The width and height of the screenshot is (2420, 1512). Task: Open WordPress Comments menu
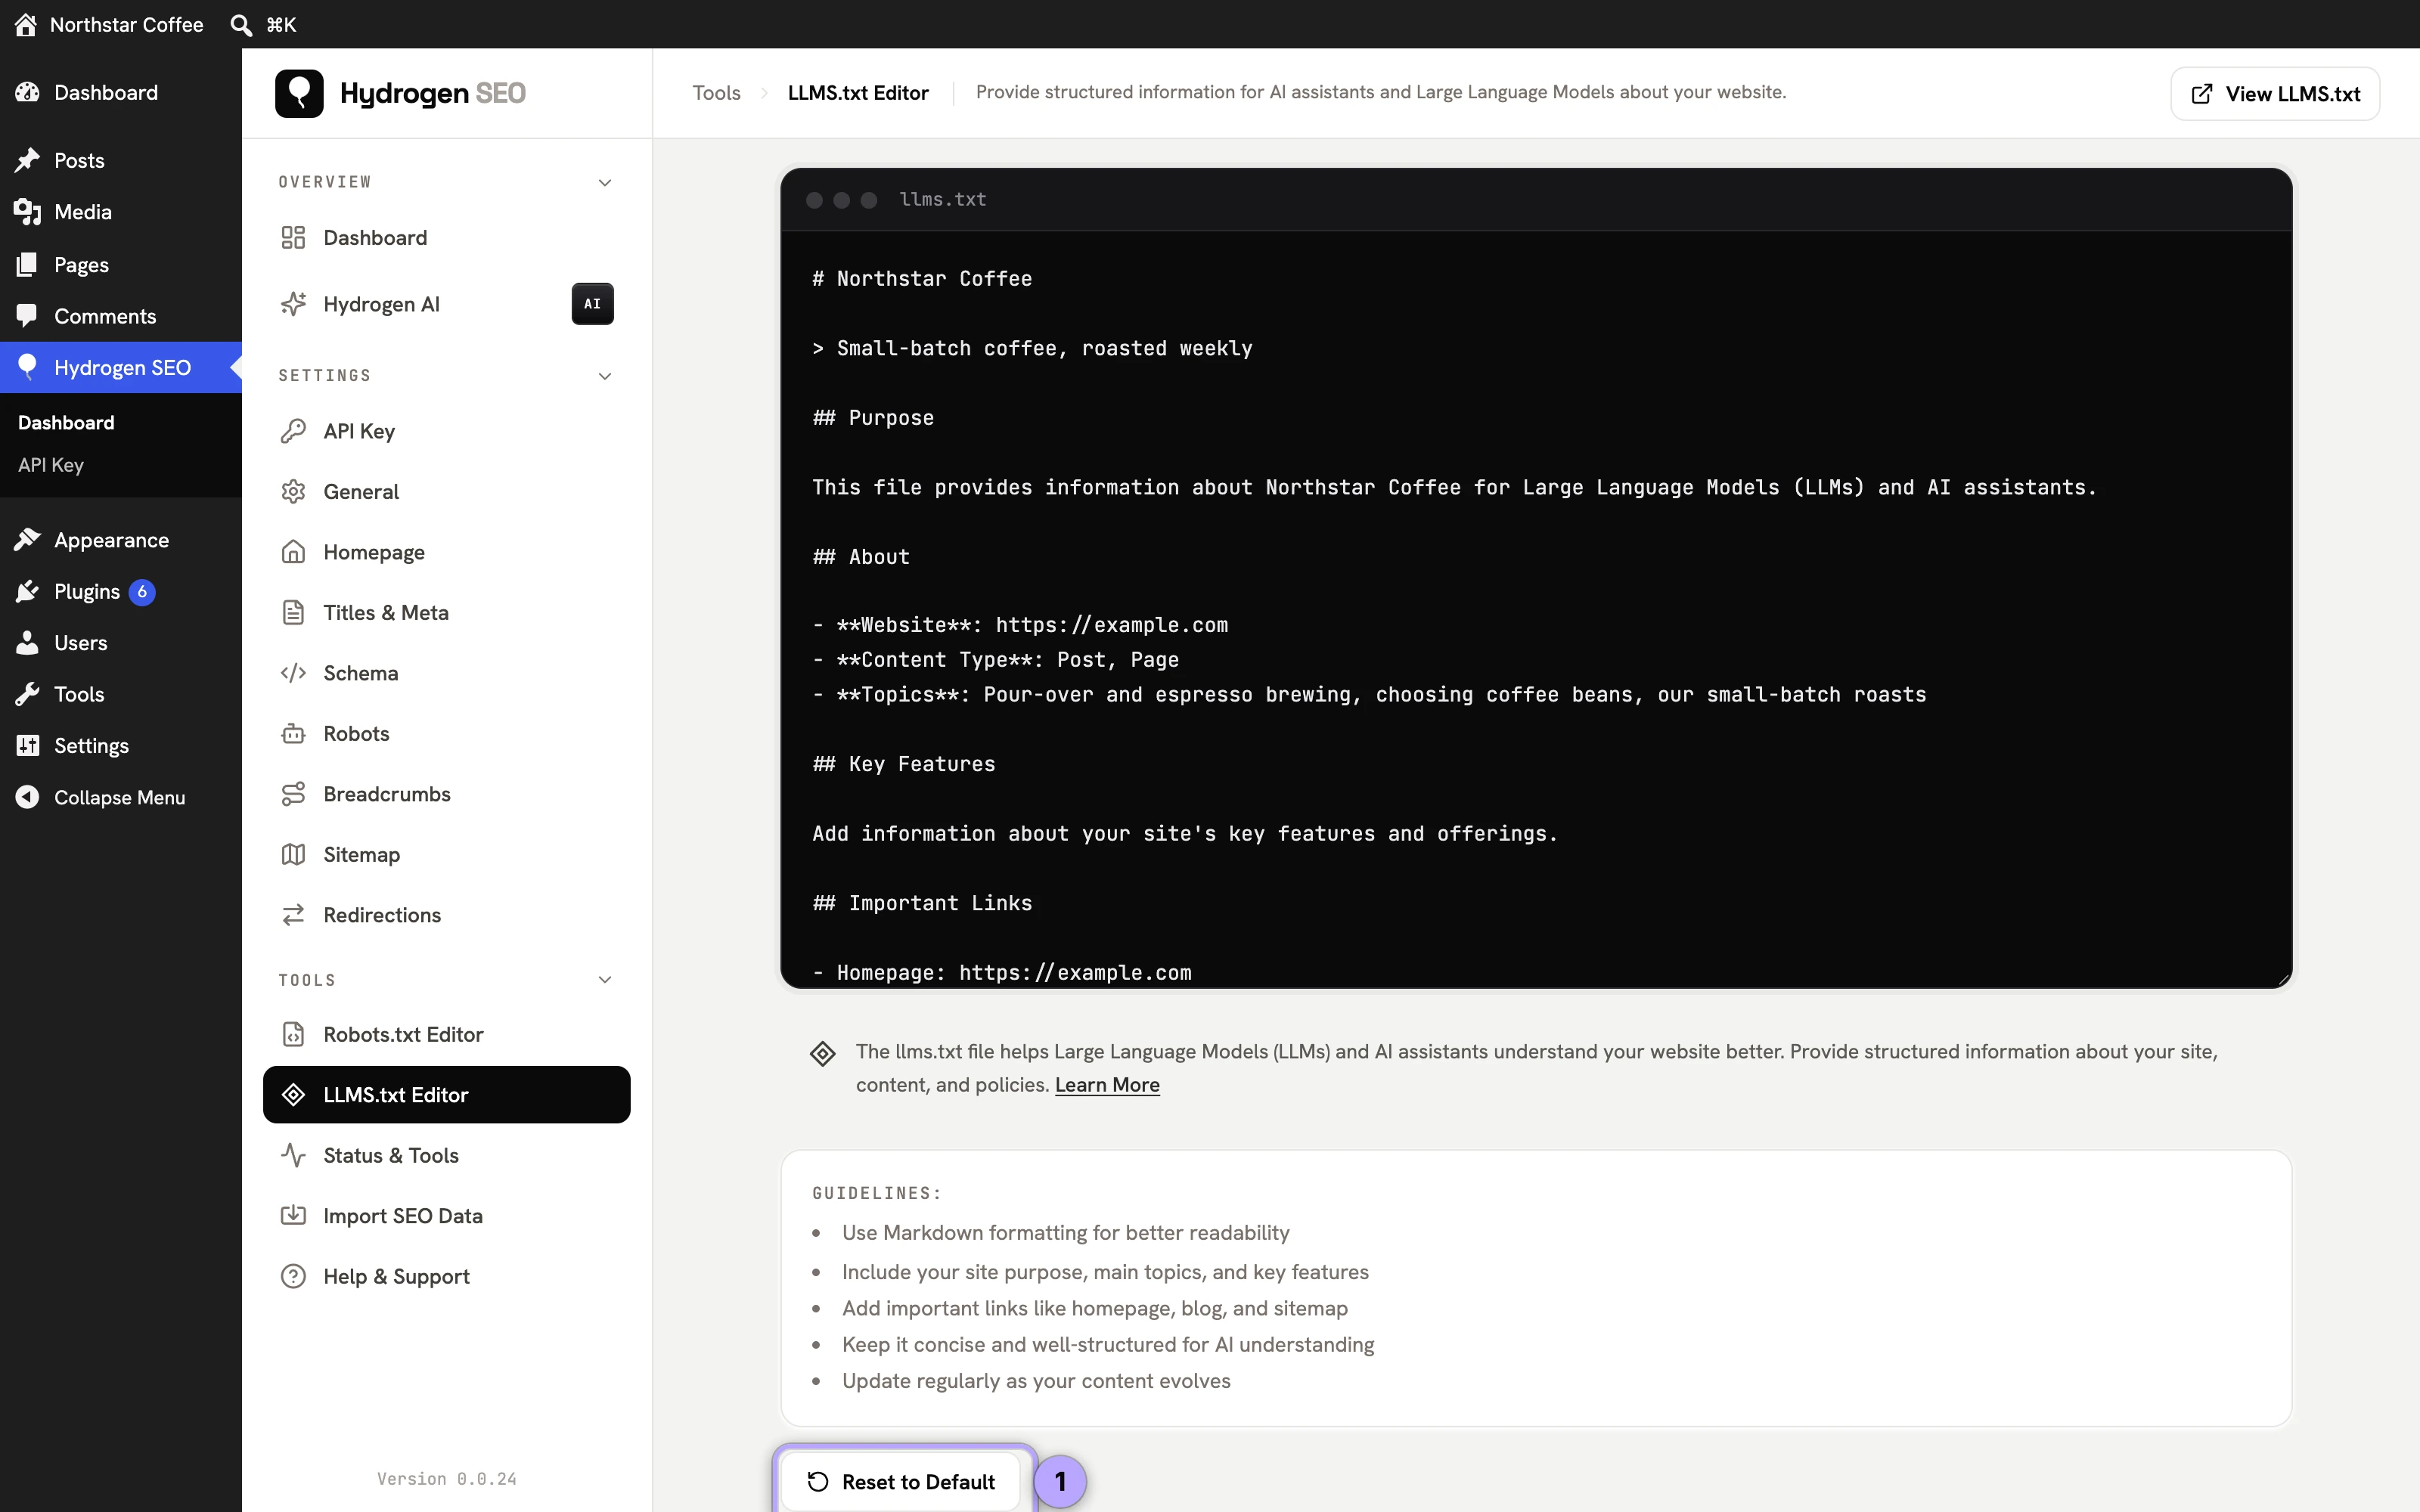121,316
